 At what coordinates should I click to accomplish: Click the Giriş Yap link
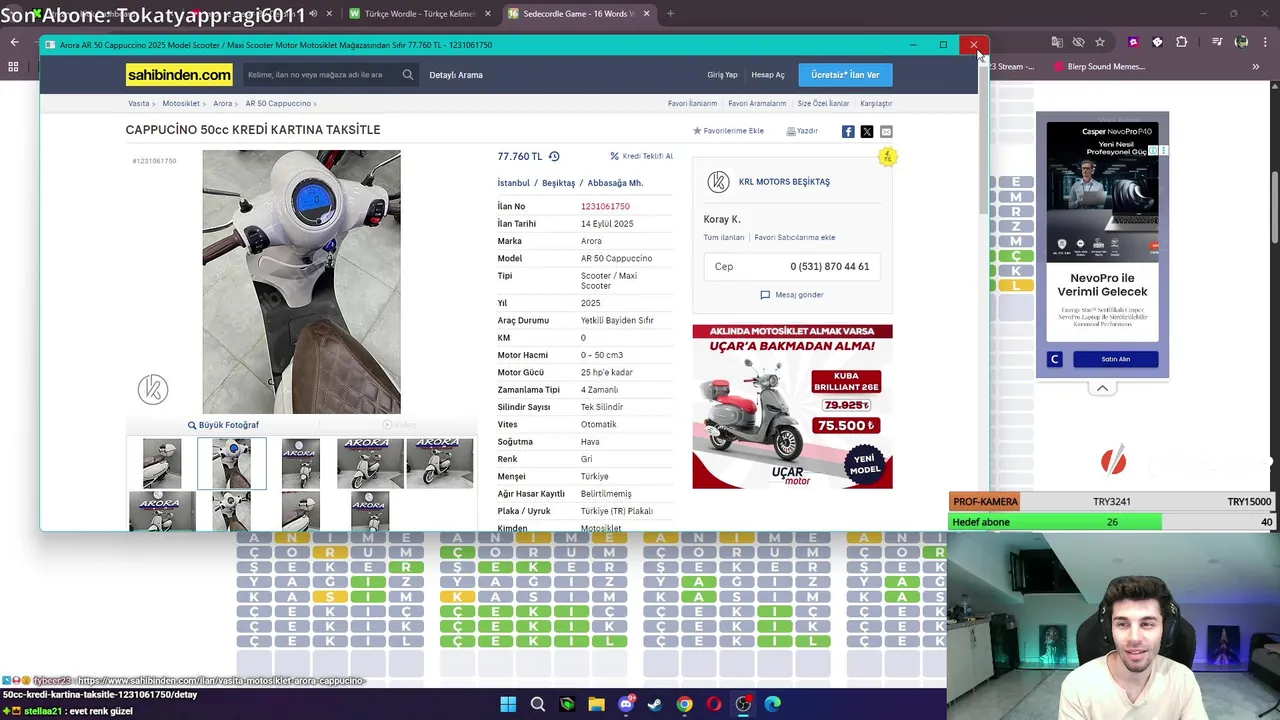[x=722, y=75]
